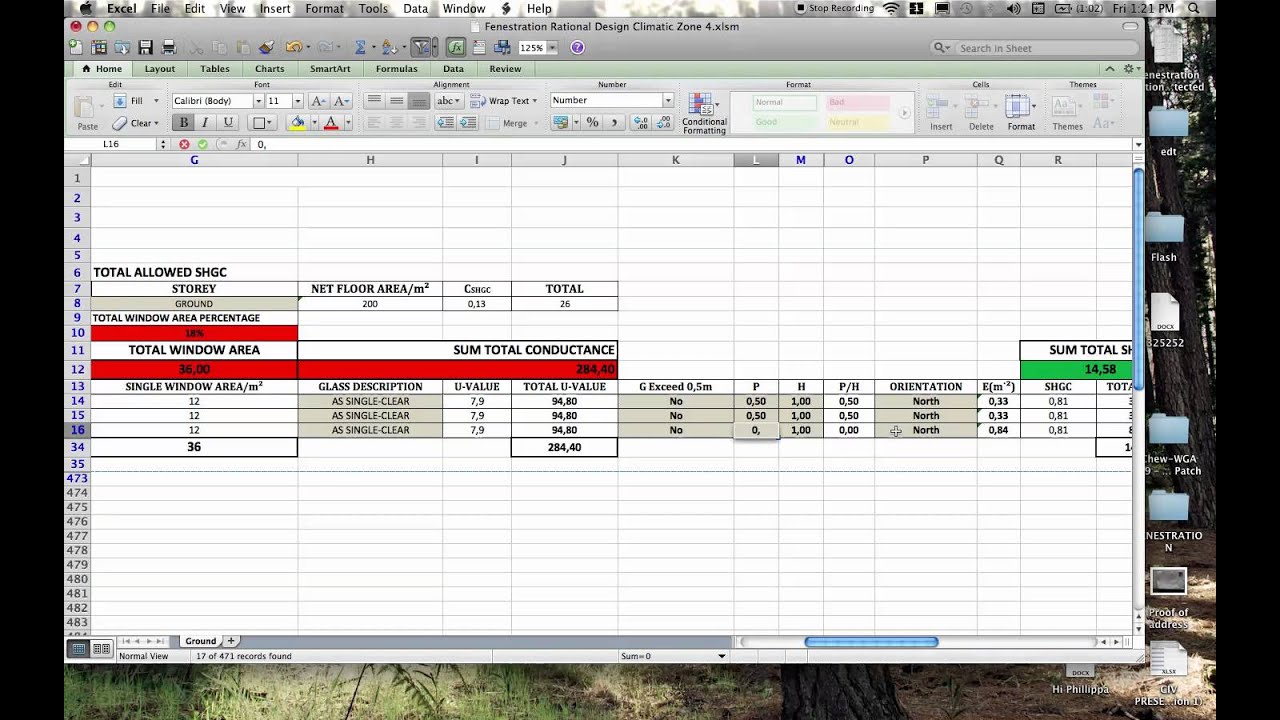Confirm the formula bar entry green check
The width and height of the screenshot is (1280, 720).
pos(203,145)
